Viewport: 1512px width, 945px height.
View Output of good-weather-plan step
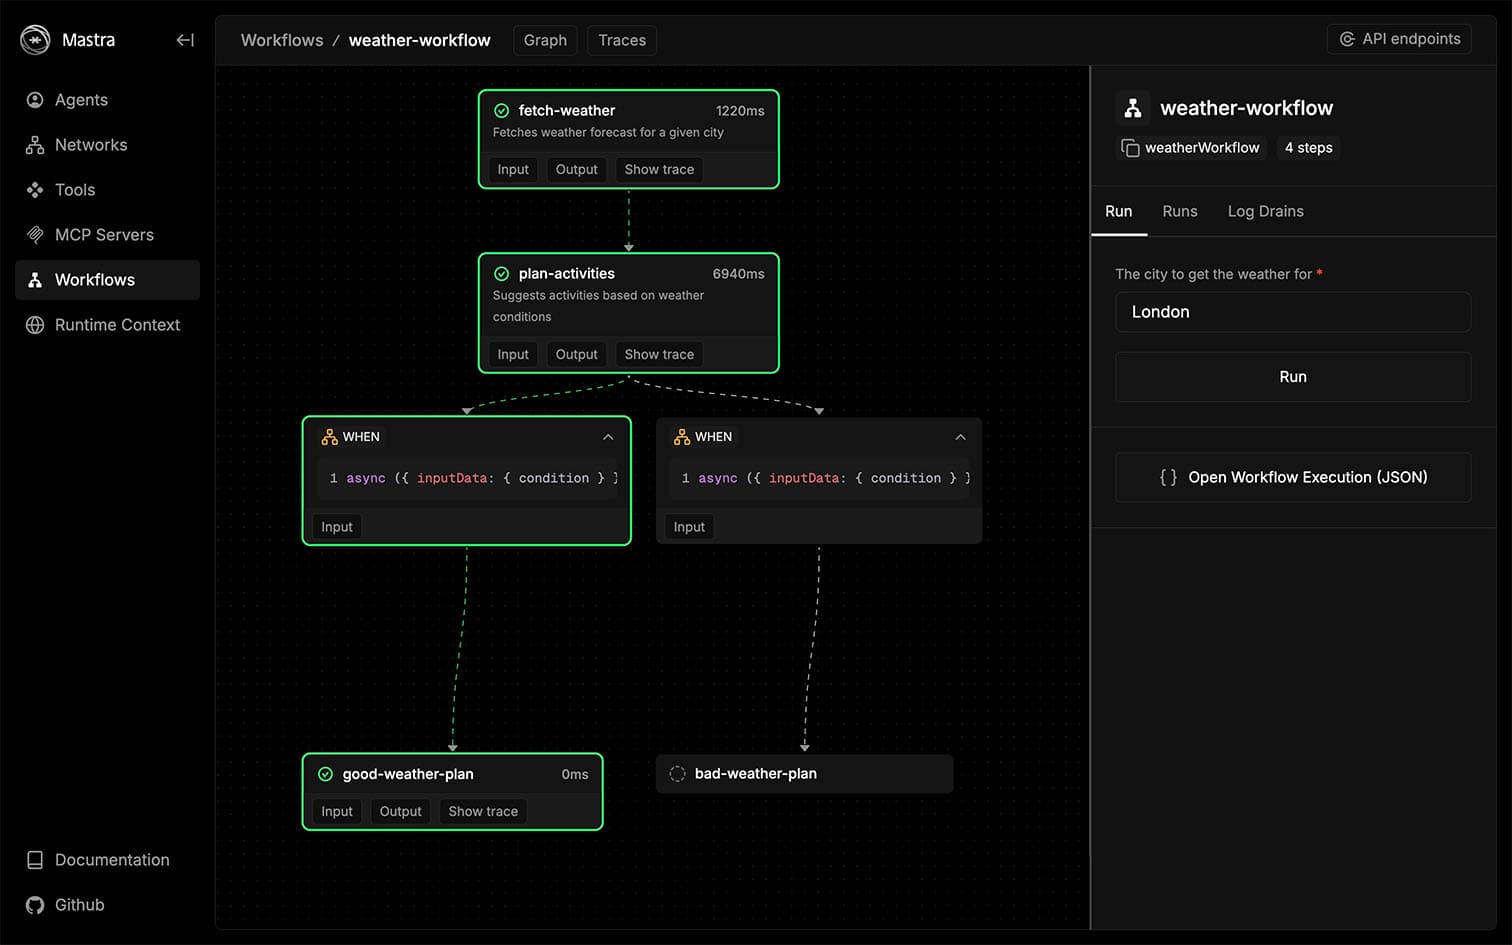coord(401,812)
